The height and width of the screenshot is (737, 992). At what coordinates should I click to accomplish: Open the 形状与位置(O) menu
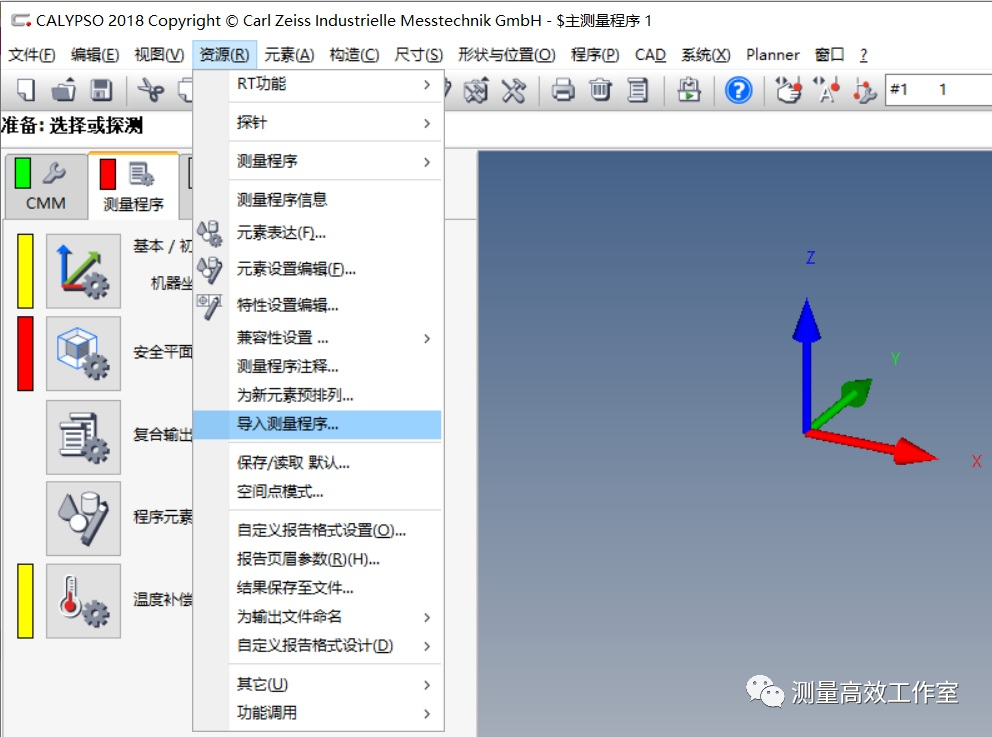(507, 55)
